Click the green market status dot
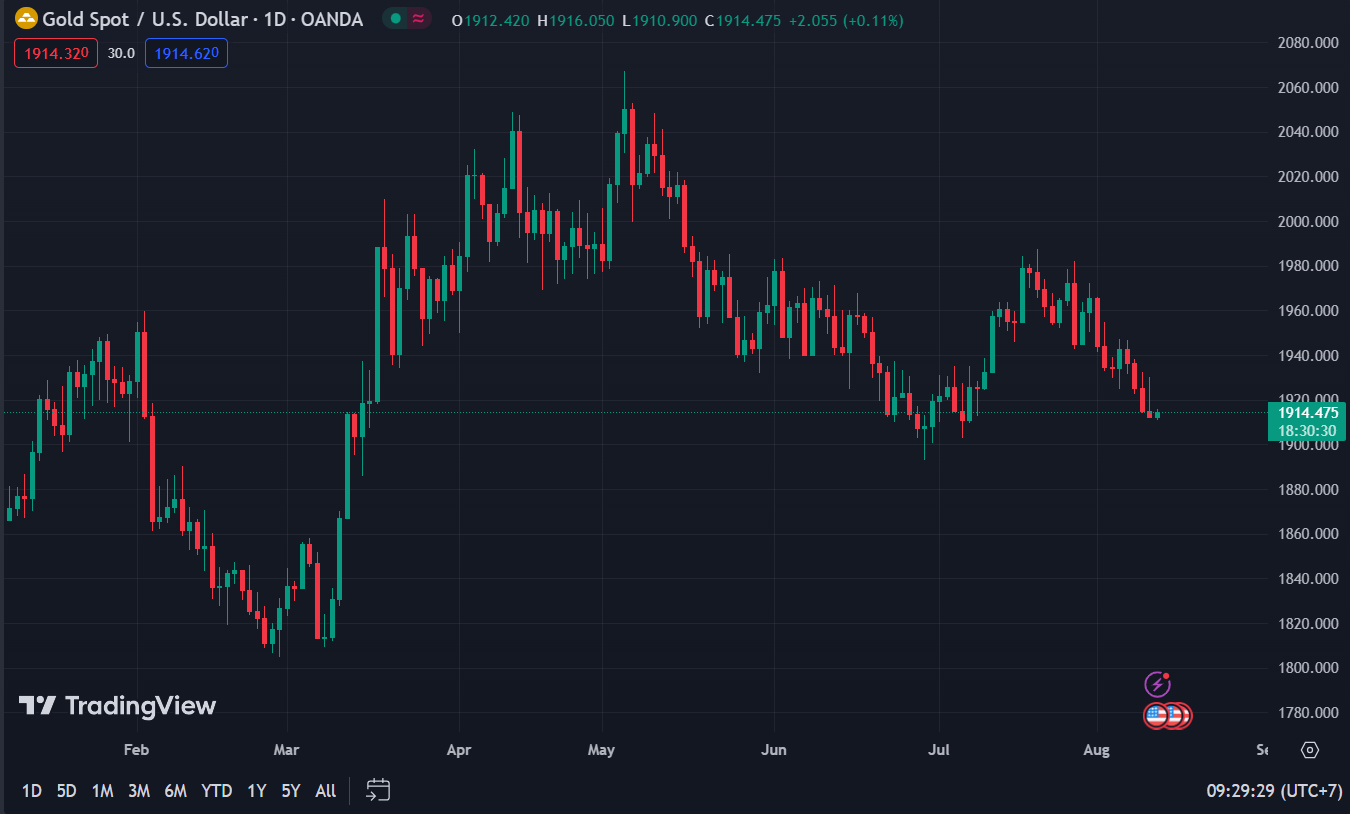The height and width of the screenshot is (814, 1350). tap(396, 19)
